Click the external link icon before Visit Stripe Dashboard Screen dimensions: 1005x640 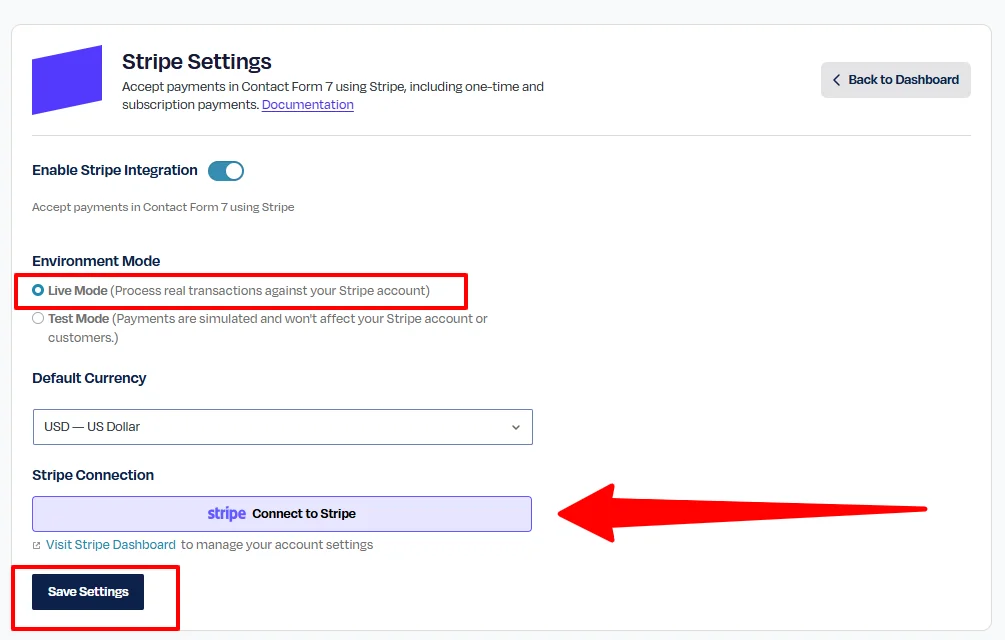pos(37,545)
